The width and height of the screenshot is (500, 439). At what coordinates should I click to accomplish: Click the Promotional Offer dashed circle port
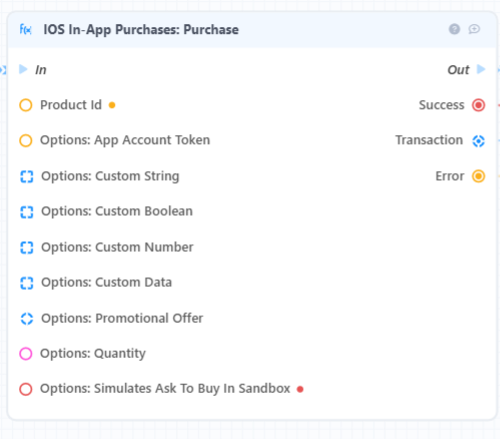27,319
